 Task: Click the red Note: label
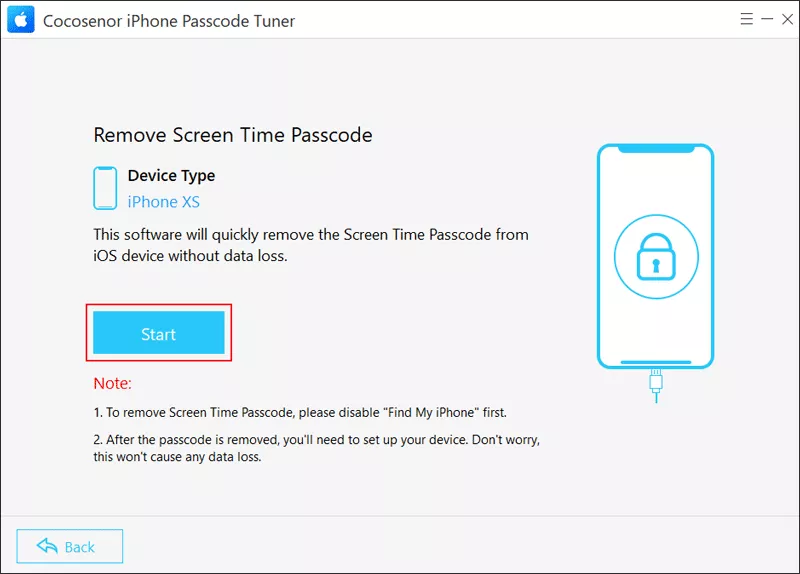tap(112, 383)
